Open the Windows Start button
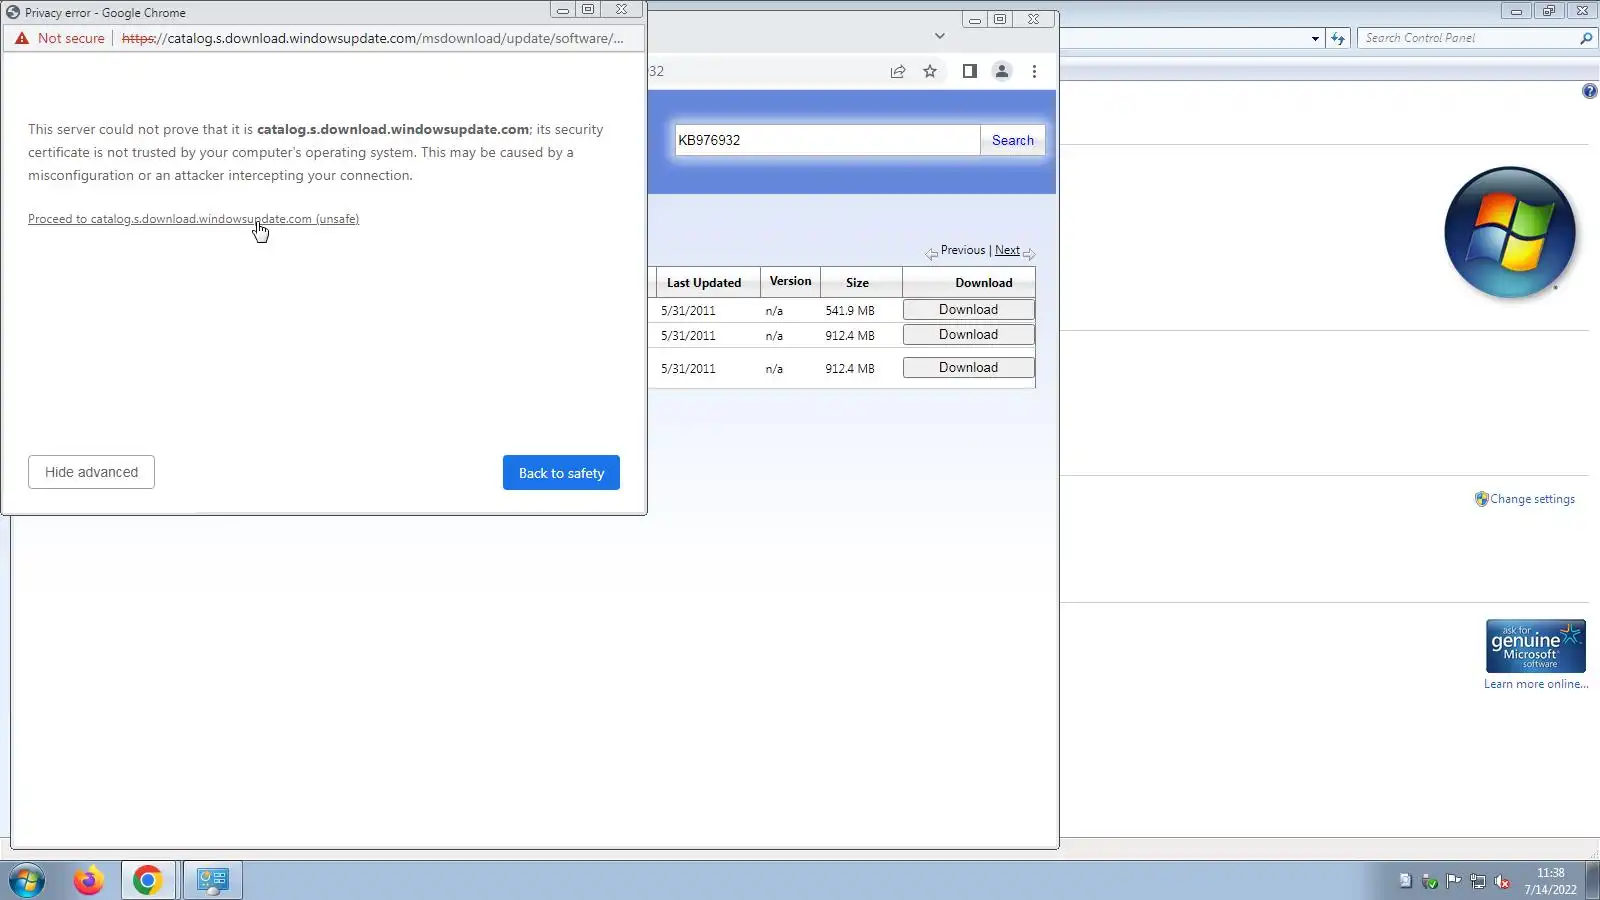Image resolution: width=1600 pixels, height=900 pixels. click(27, 881)
